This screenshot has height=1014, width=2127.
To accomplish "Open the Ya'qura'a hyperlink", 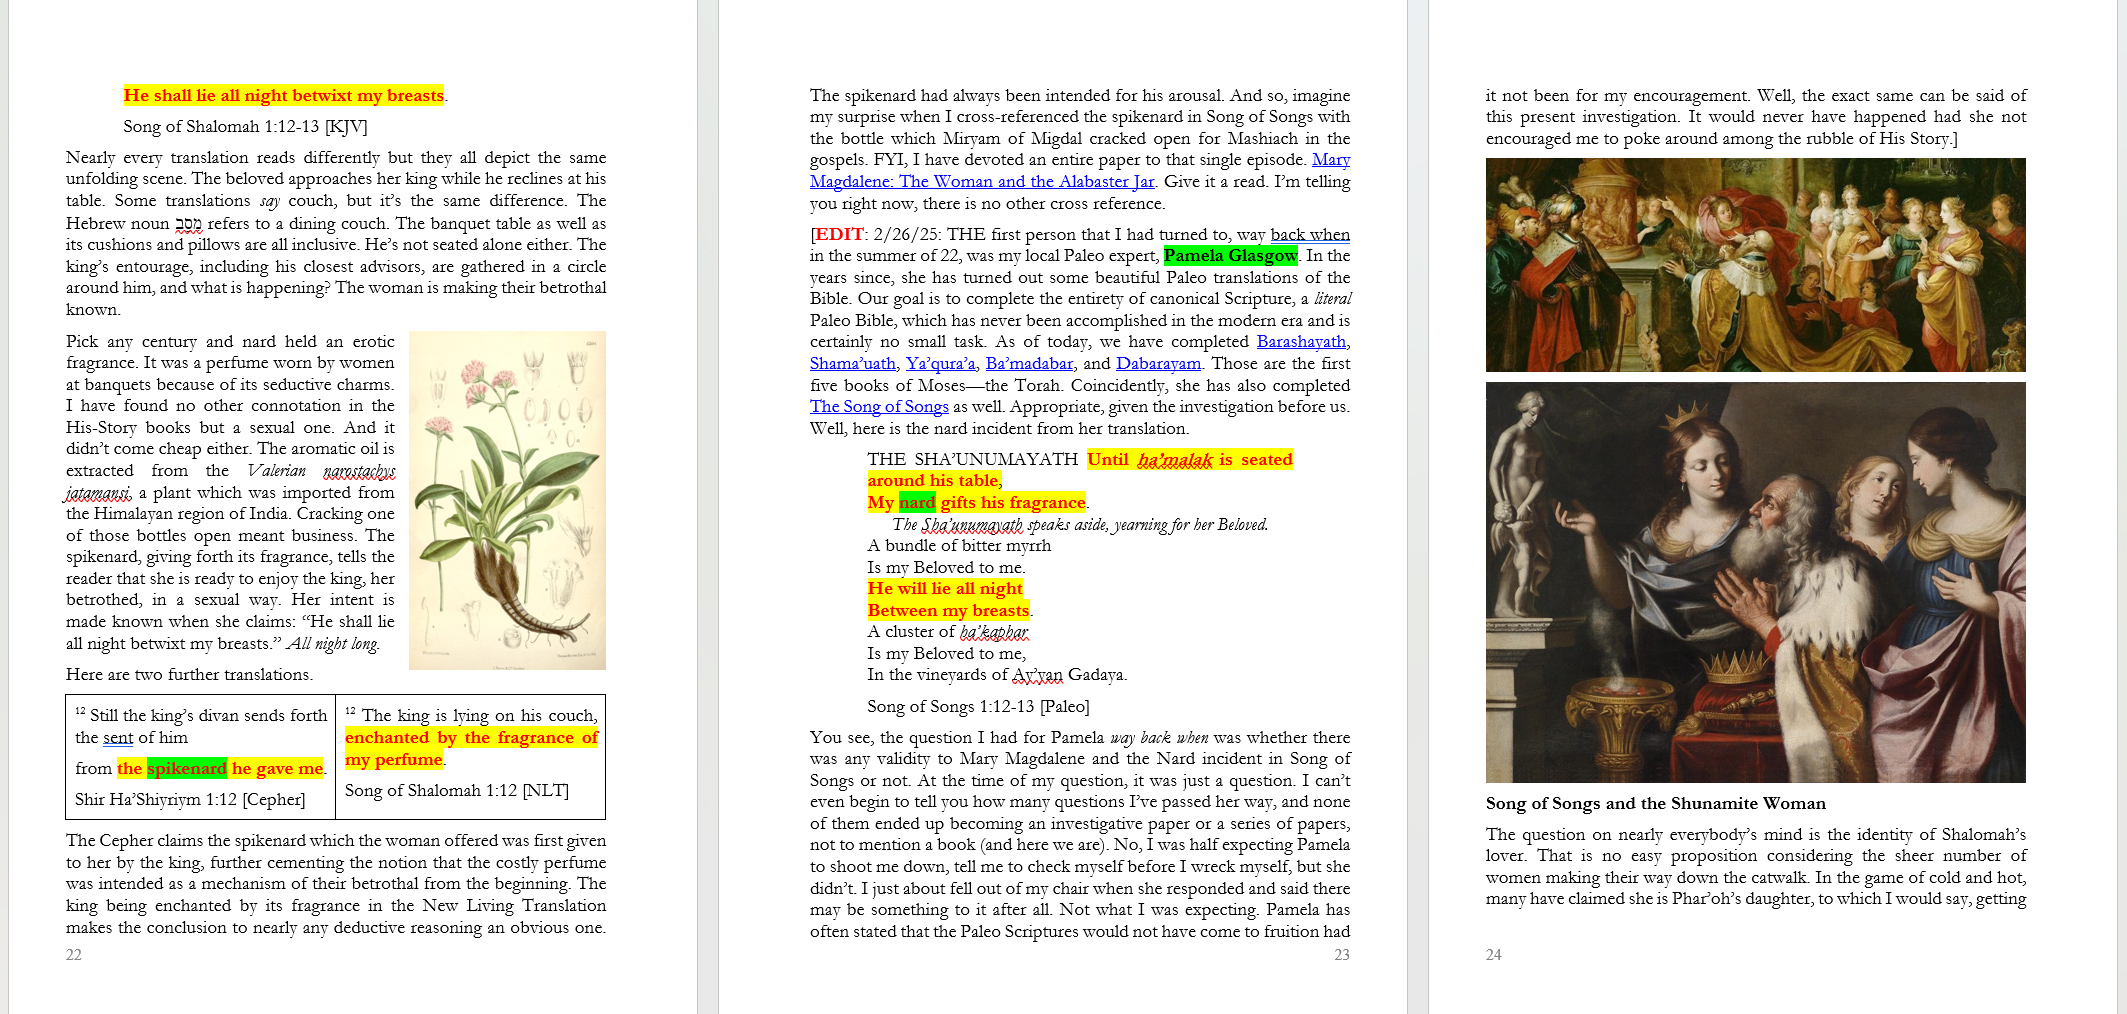I will tap(940, 364).
